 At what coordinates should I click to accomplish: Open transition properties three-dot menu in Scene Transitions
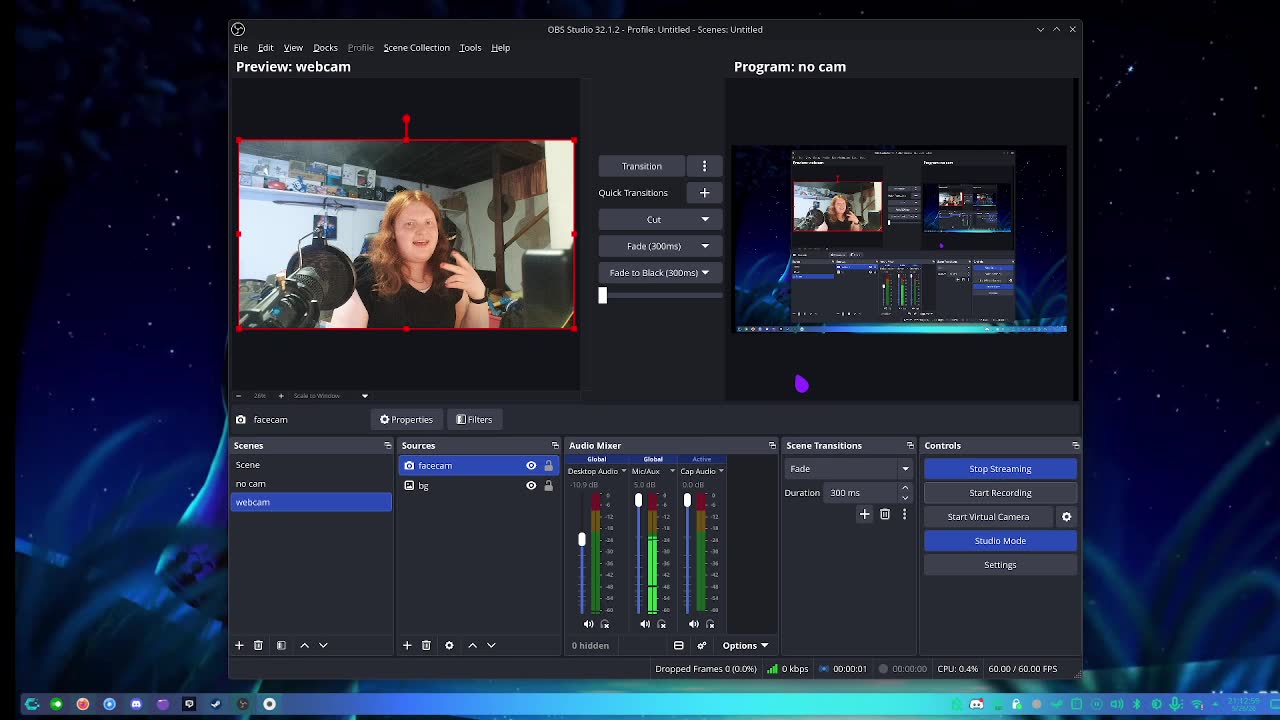(904, 514)
